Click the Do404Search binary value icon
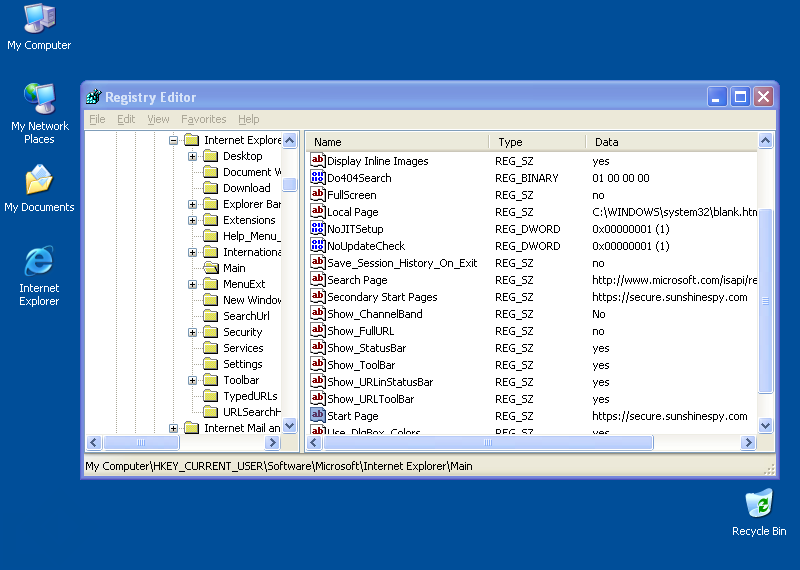Viewport: 800px width, 570px height. pyautogui.click(x=317, y=177)
